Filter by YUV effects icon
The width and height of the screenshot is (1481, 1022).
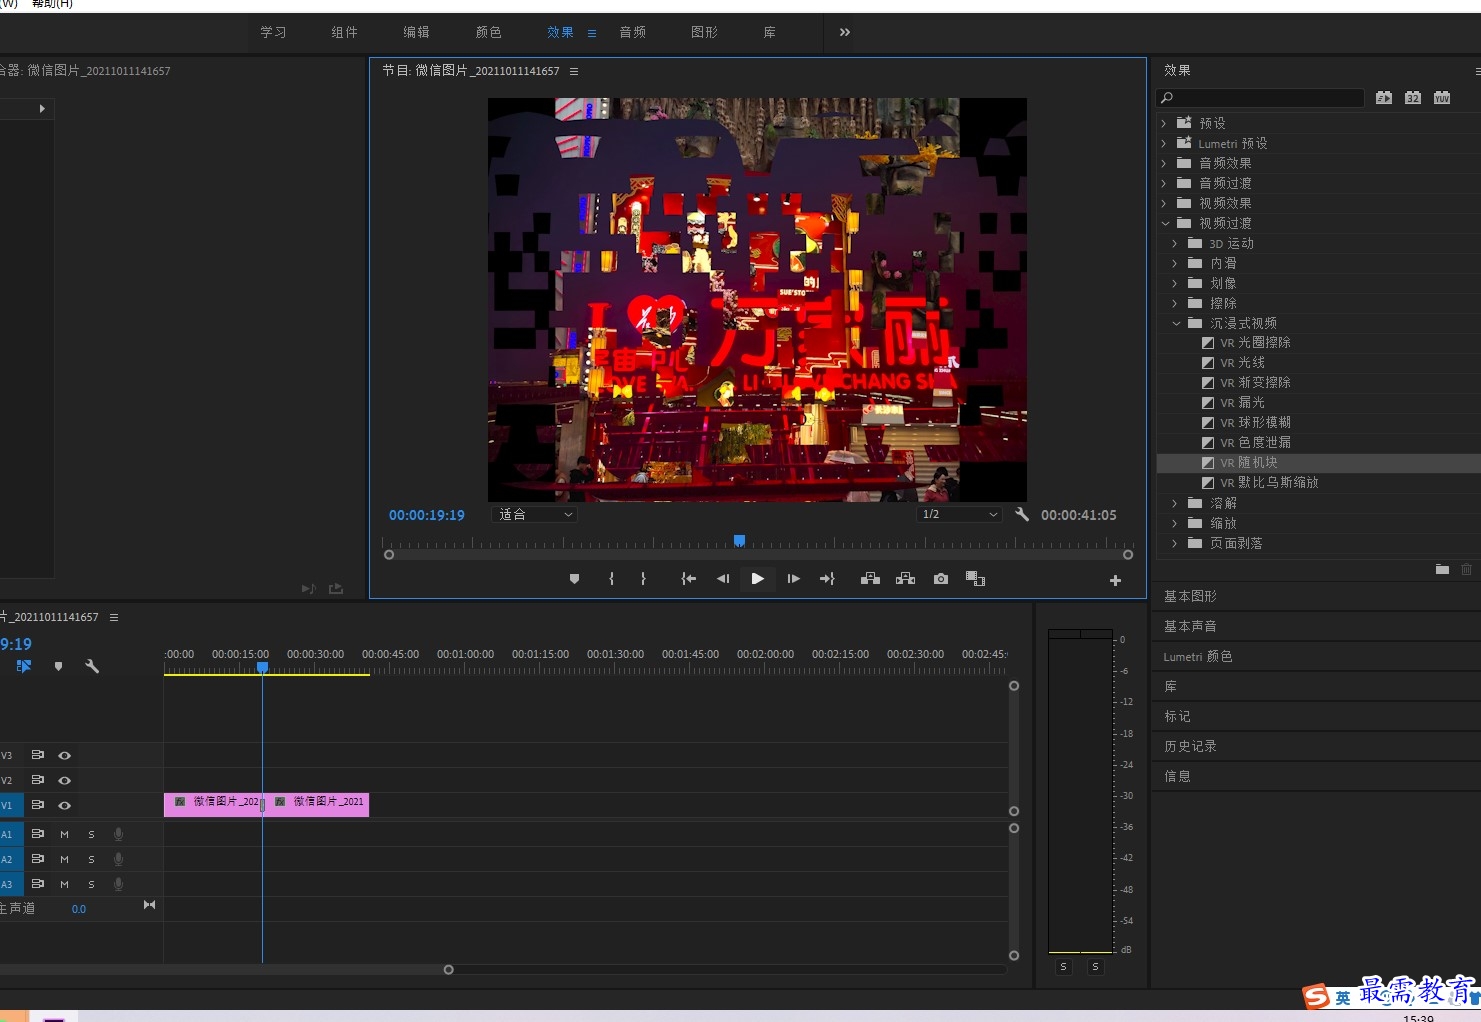pos(1442,98)
